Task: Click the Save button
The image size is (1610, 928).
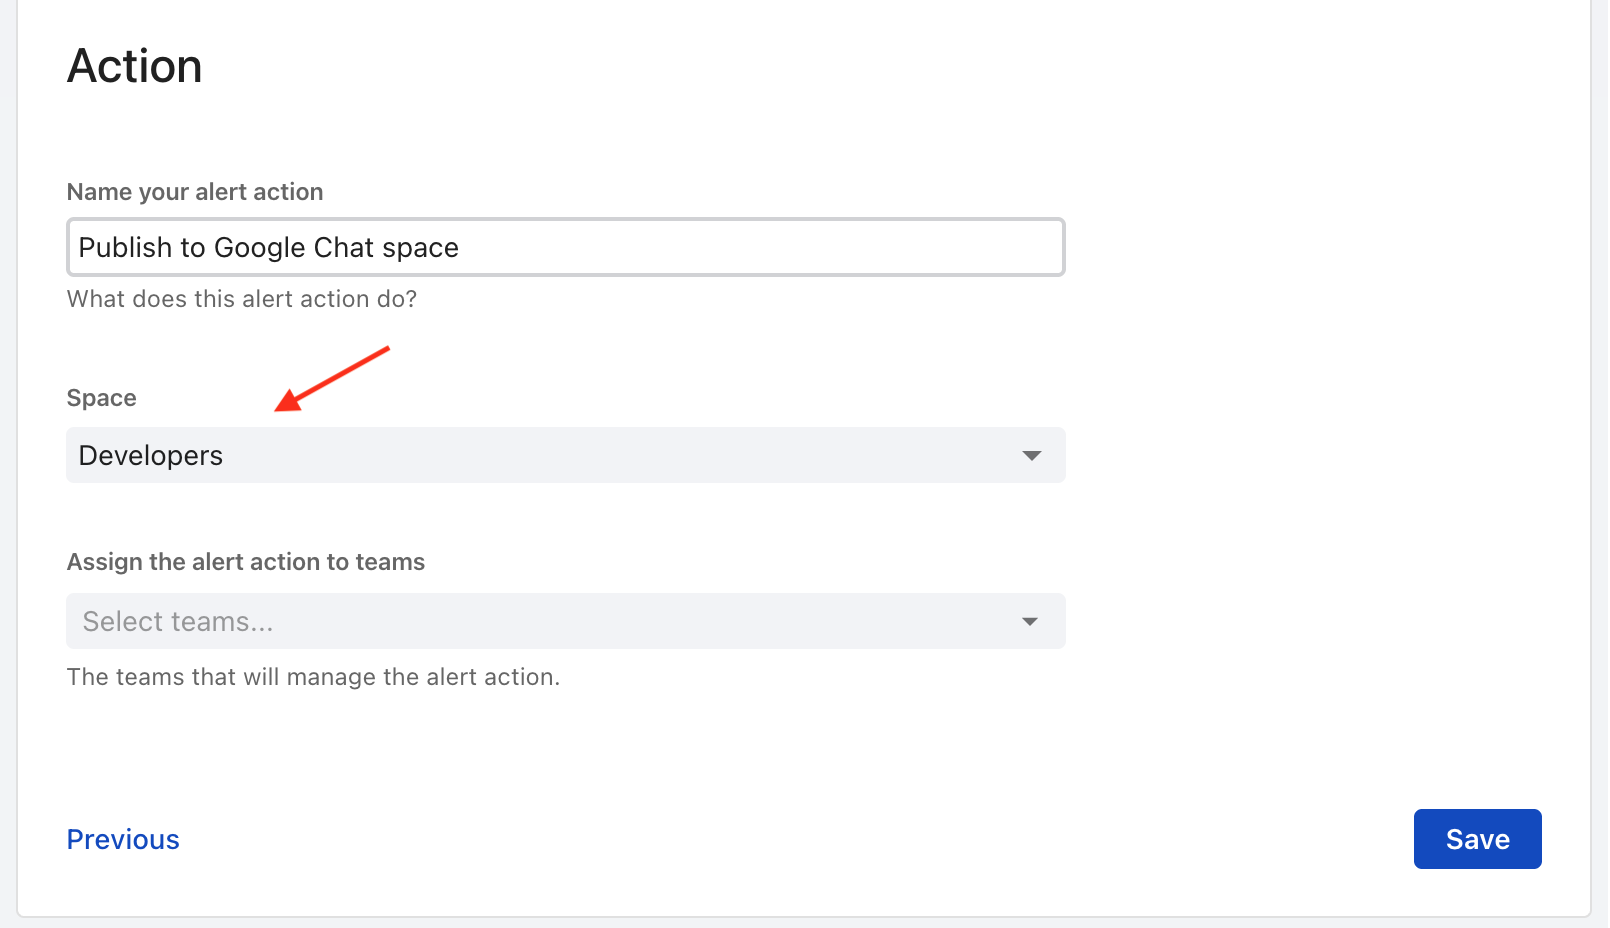Action: [1477, 839]
